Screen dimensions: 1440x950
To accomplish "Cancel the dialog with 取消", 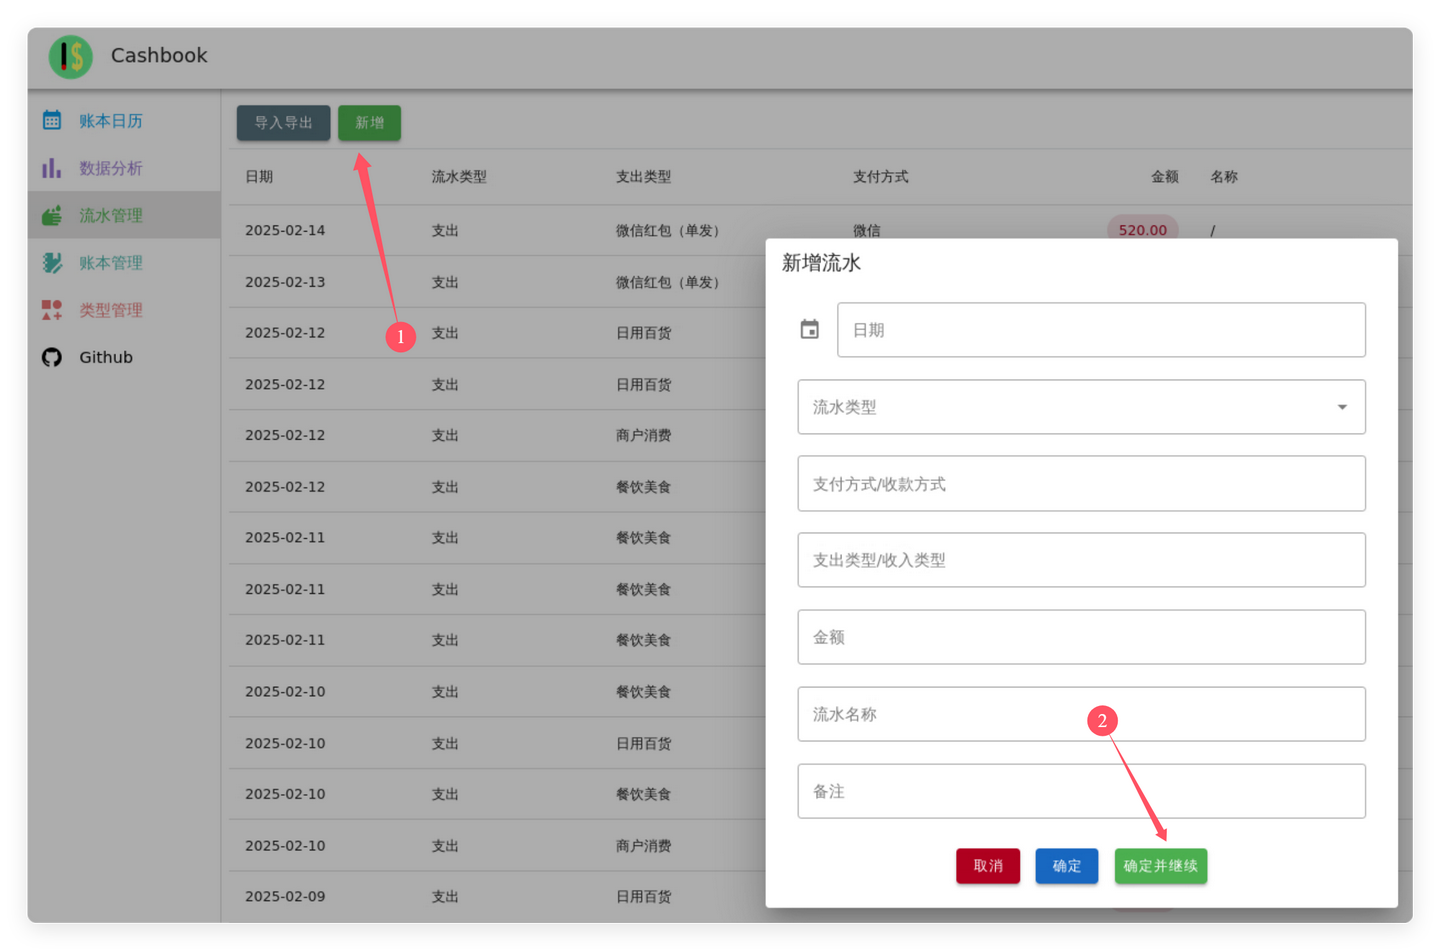I will click(988, 866).
